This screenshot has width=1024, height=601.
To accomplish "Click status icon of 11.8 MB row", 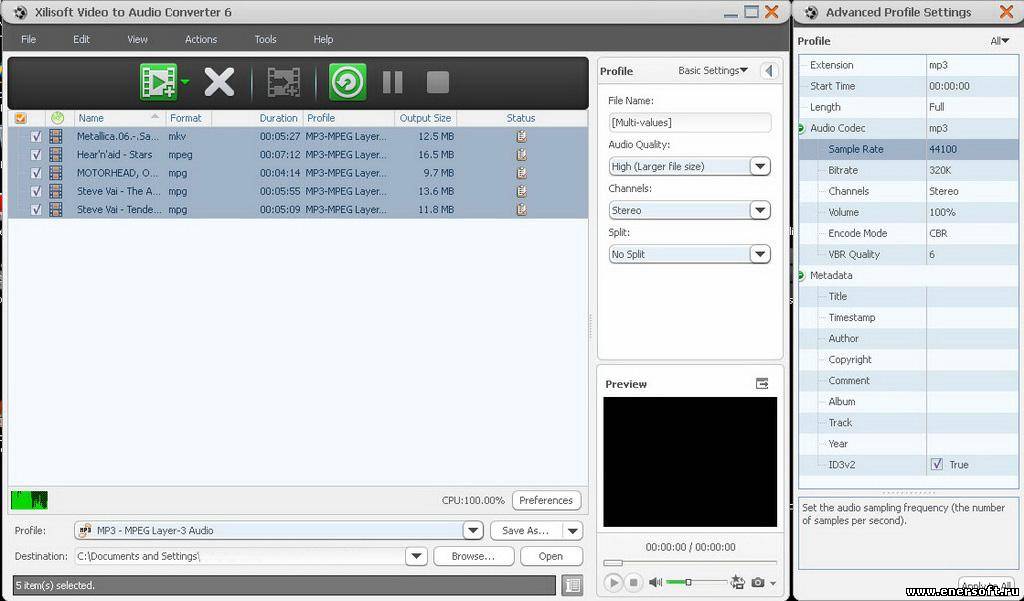I will (x=521, y=210).
